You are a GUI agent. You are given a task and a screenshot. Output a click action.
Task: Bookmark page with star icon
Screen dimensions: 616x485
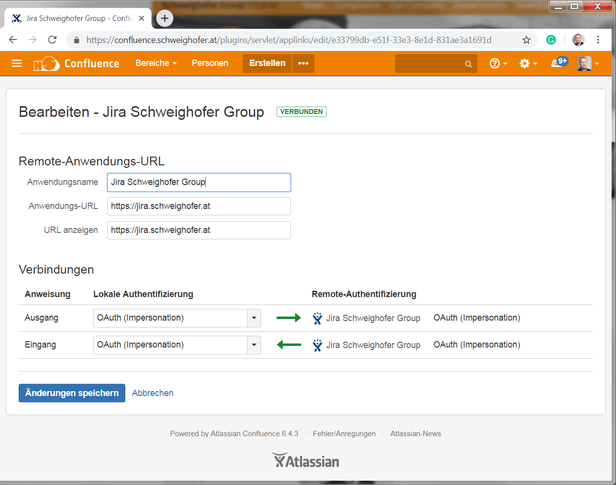point(526,40)
